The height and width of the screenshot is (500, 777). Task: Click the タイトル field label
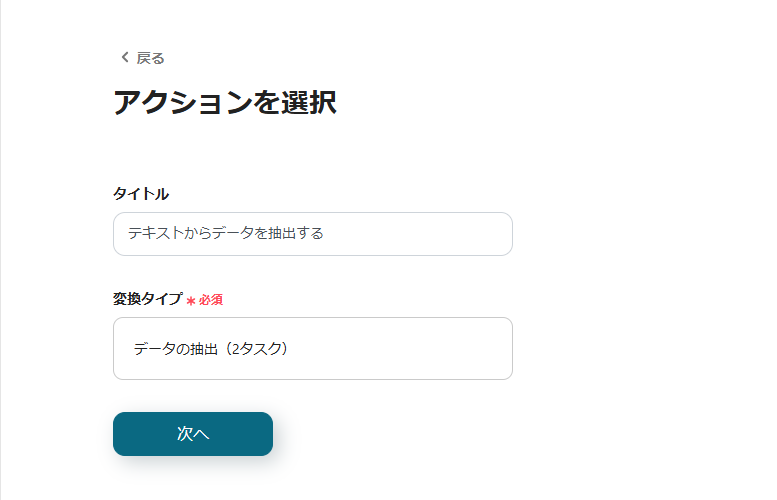point(141,194)
